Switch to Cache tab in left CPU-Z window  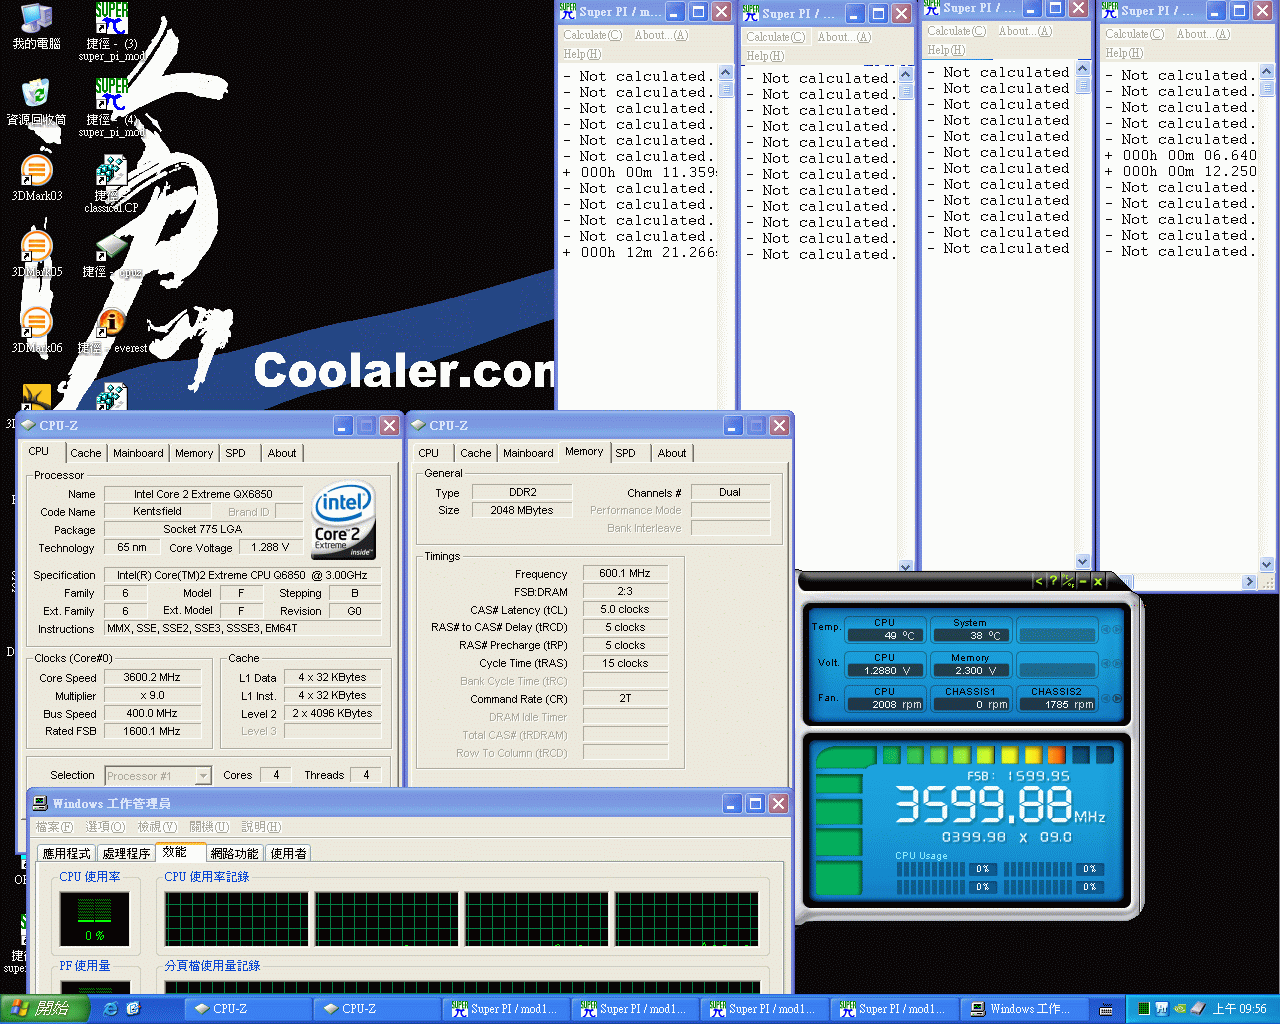pyautogui.click(x=85, y=453)
